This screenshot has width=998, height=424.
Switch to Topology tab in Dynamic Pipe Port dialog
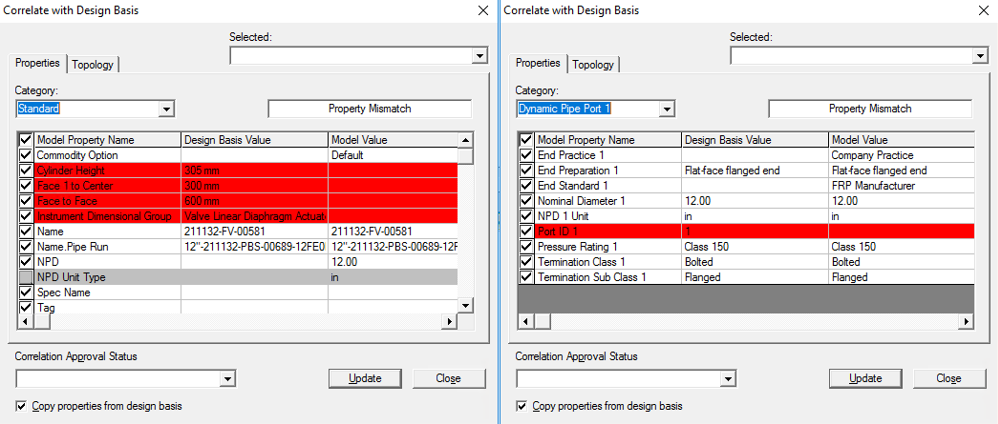[x=593, y=64]
